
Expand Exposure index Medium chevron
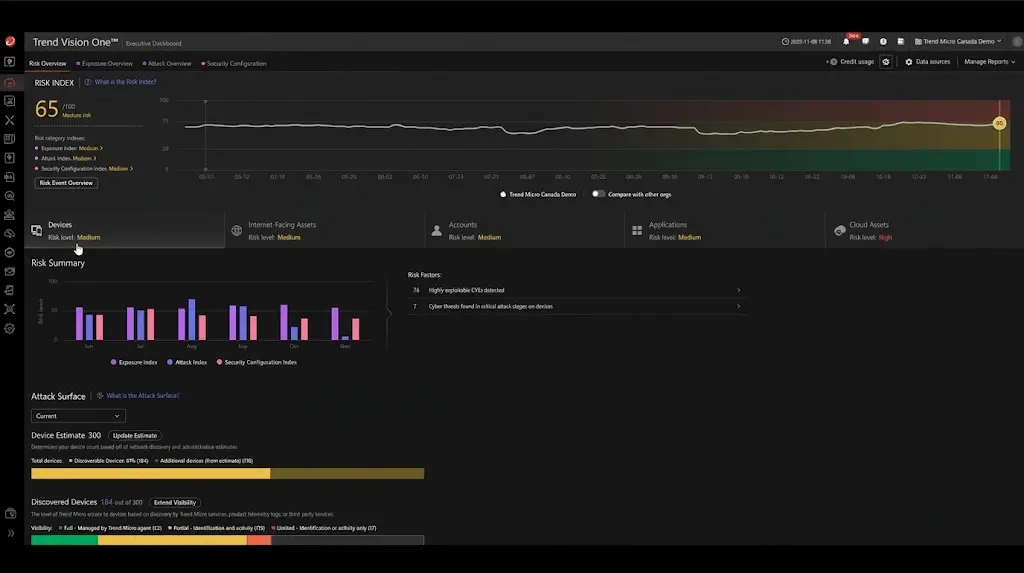[101, 148]
